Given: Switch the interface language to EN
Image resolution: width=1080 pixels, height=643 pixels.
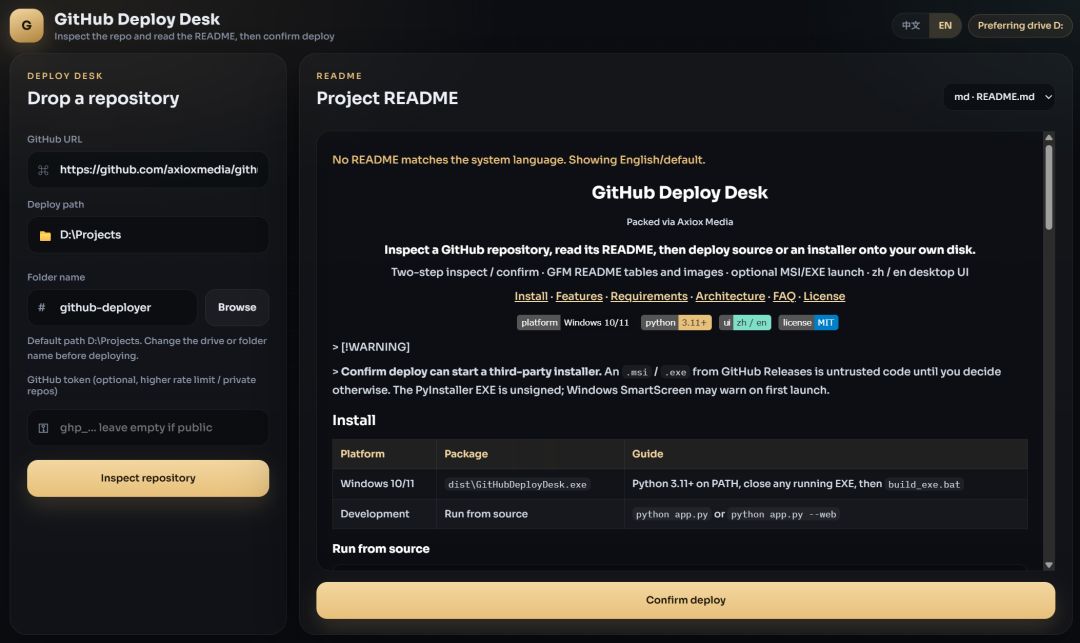Looking at the screenshot, I should [x=945, y=25].
